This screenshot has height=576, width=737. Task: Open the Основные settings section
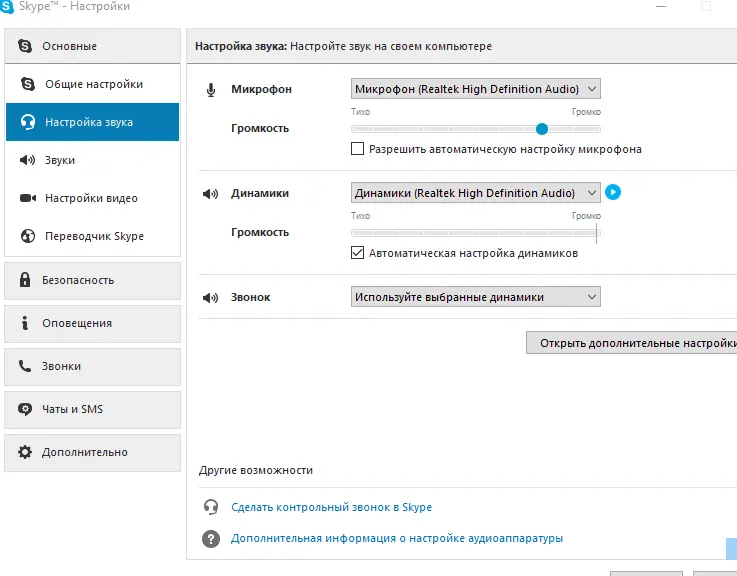coord(93,46)
